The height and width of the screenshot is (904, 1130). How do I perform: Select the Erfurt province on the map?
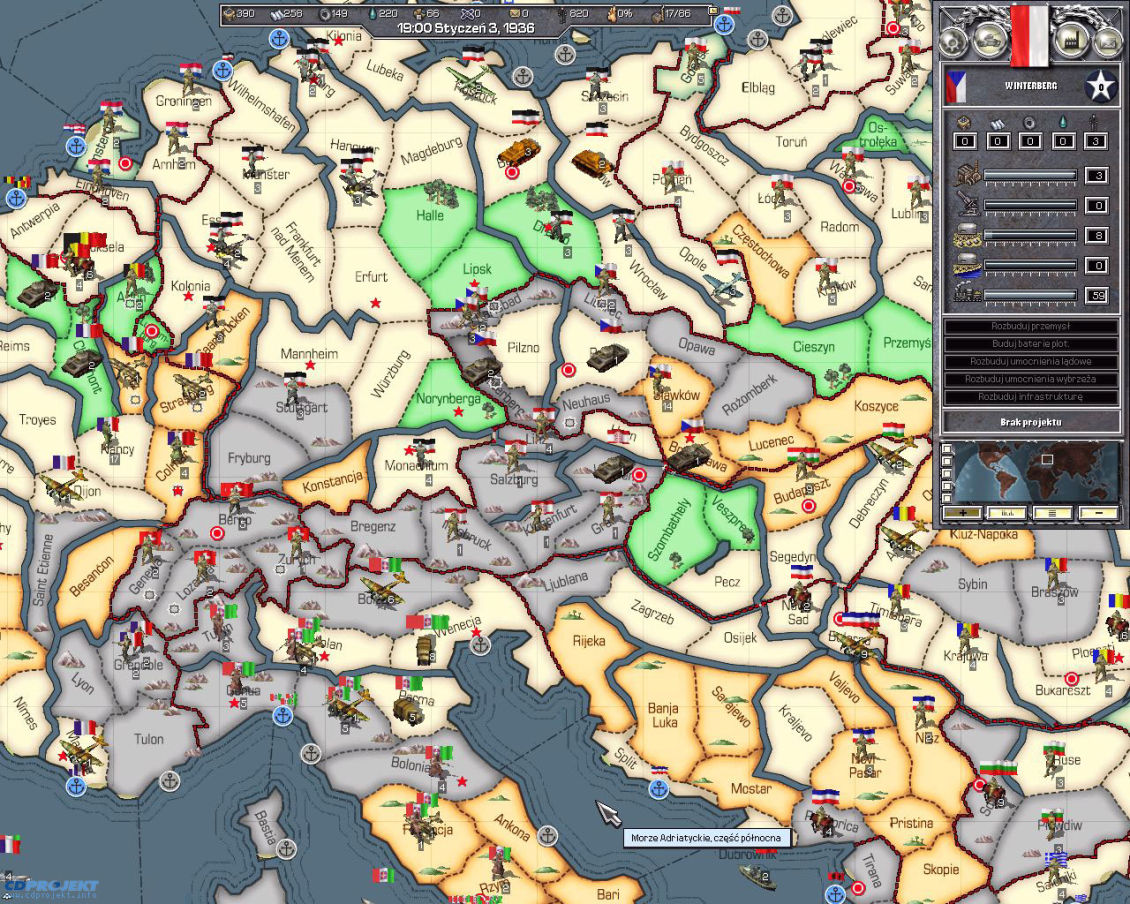coord(371,277)
